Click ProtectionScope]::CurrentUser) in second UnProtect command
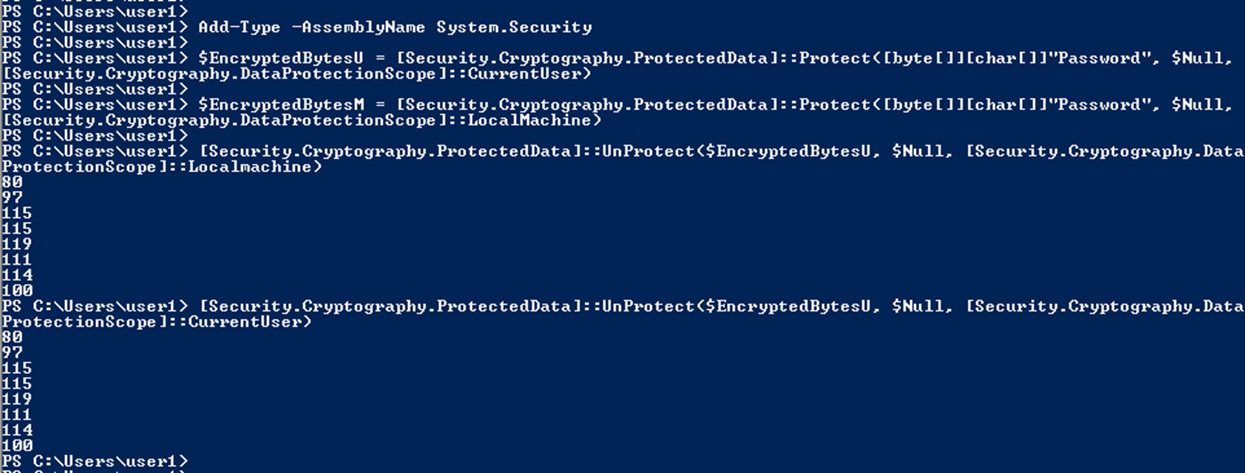This screenshot has width=1245, height=473. click(x=157, y=322)
